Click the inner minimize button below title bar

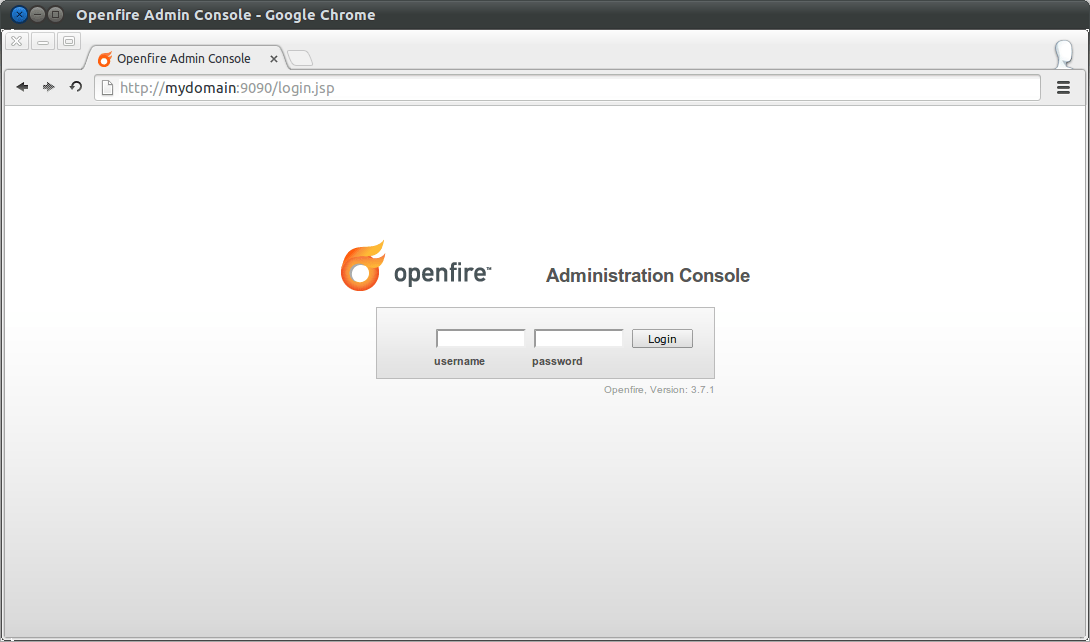(x=43, y=41)
